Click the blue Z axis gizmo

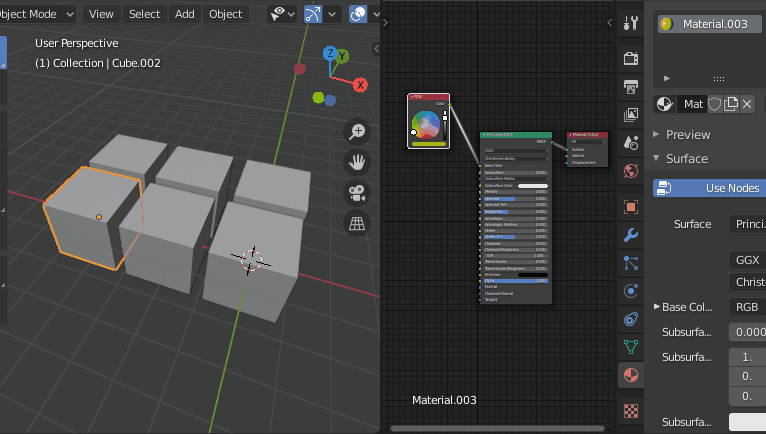[x=330, y=53]
